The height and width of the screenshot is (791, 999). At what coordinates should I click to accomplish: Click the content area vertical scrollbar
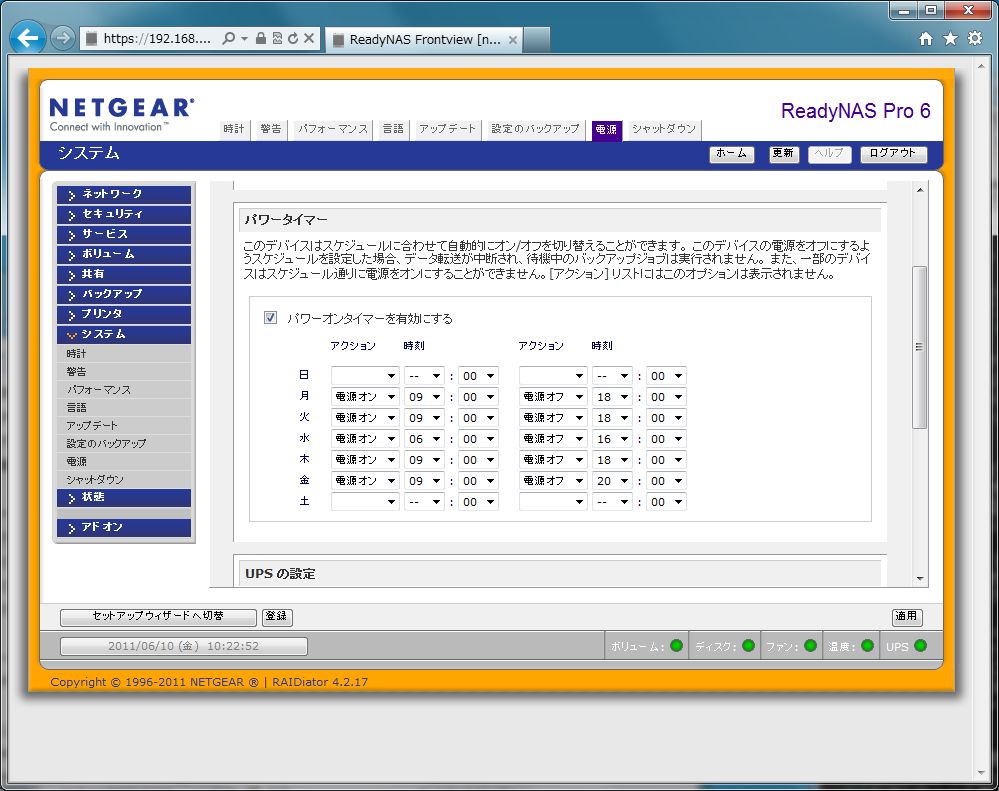(919, 347)
